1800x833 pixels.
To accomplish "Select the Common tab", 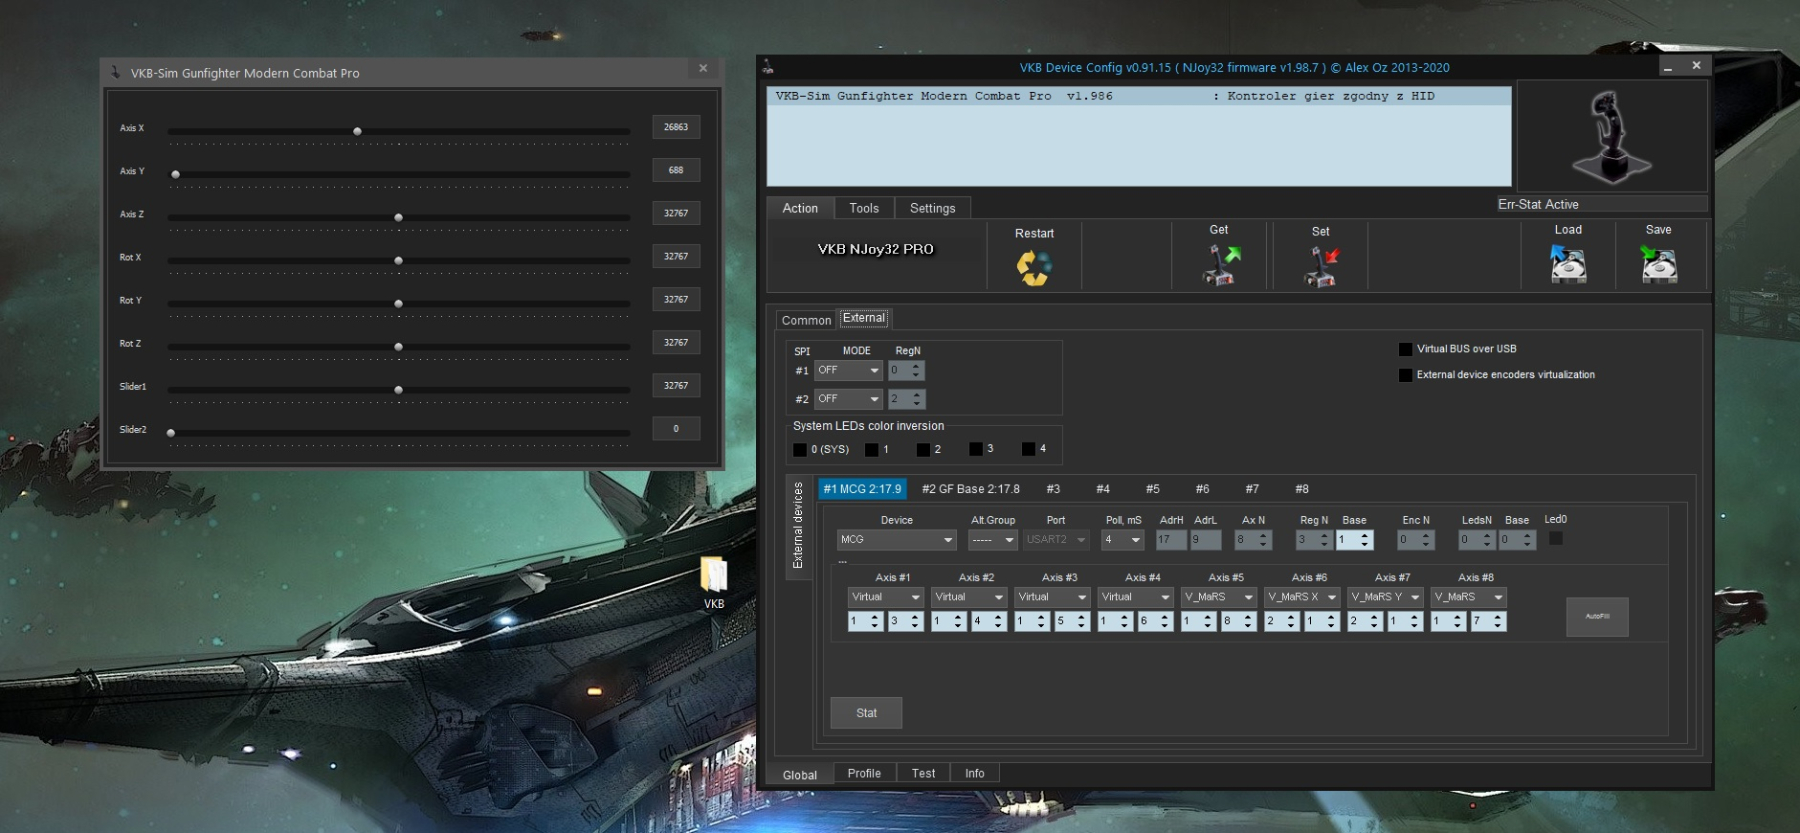I will click(x=806, y=320).
